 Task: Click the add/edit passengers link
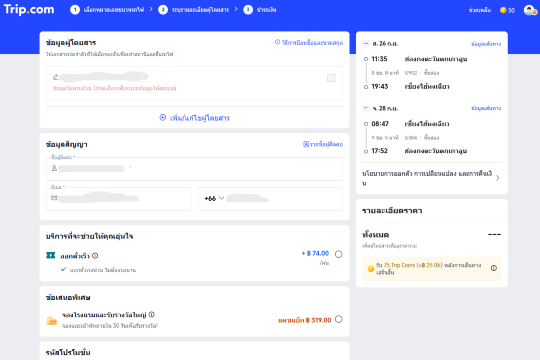pos(195,118)
